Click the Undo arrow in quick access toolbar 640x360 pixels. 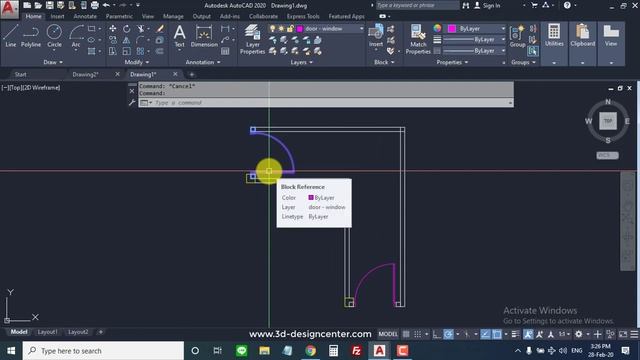point(106,5)
